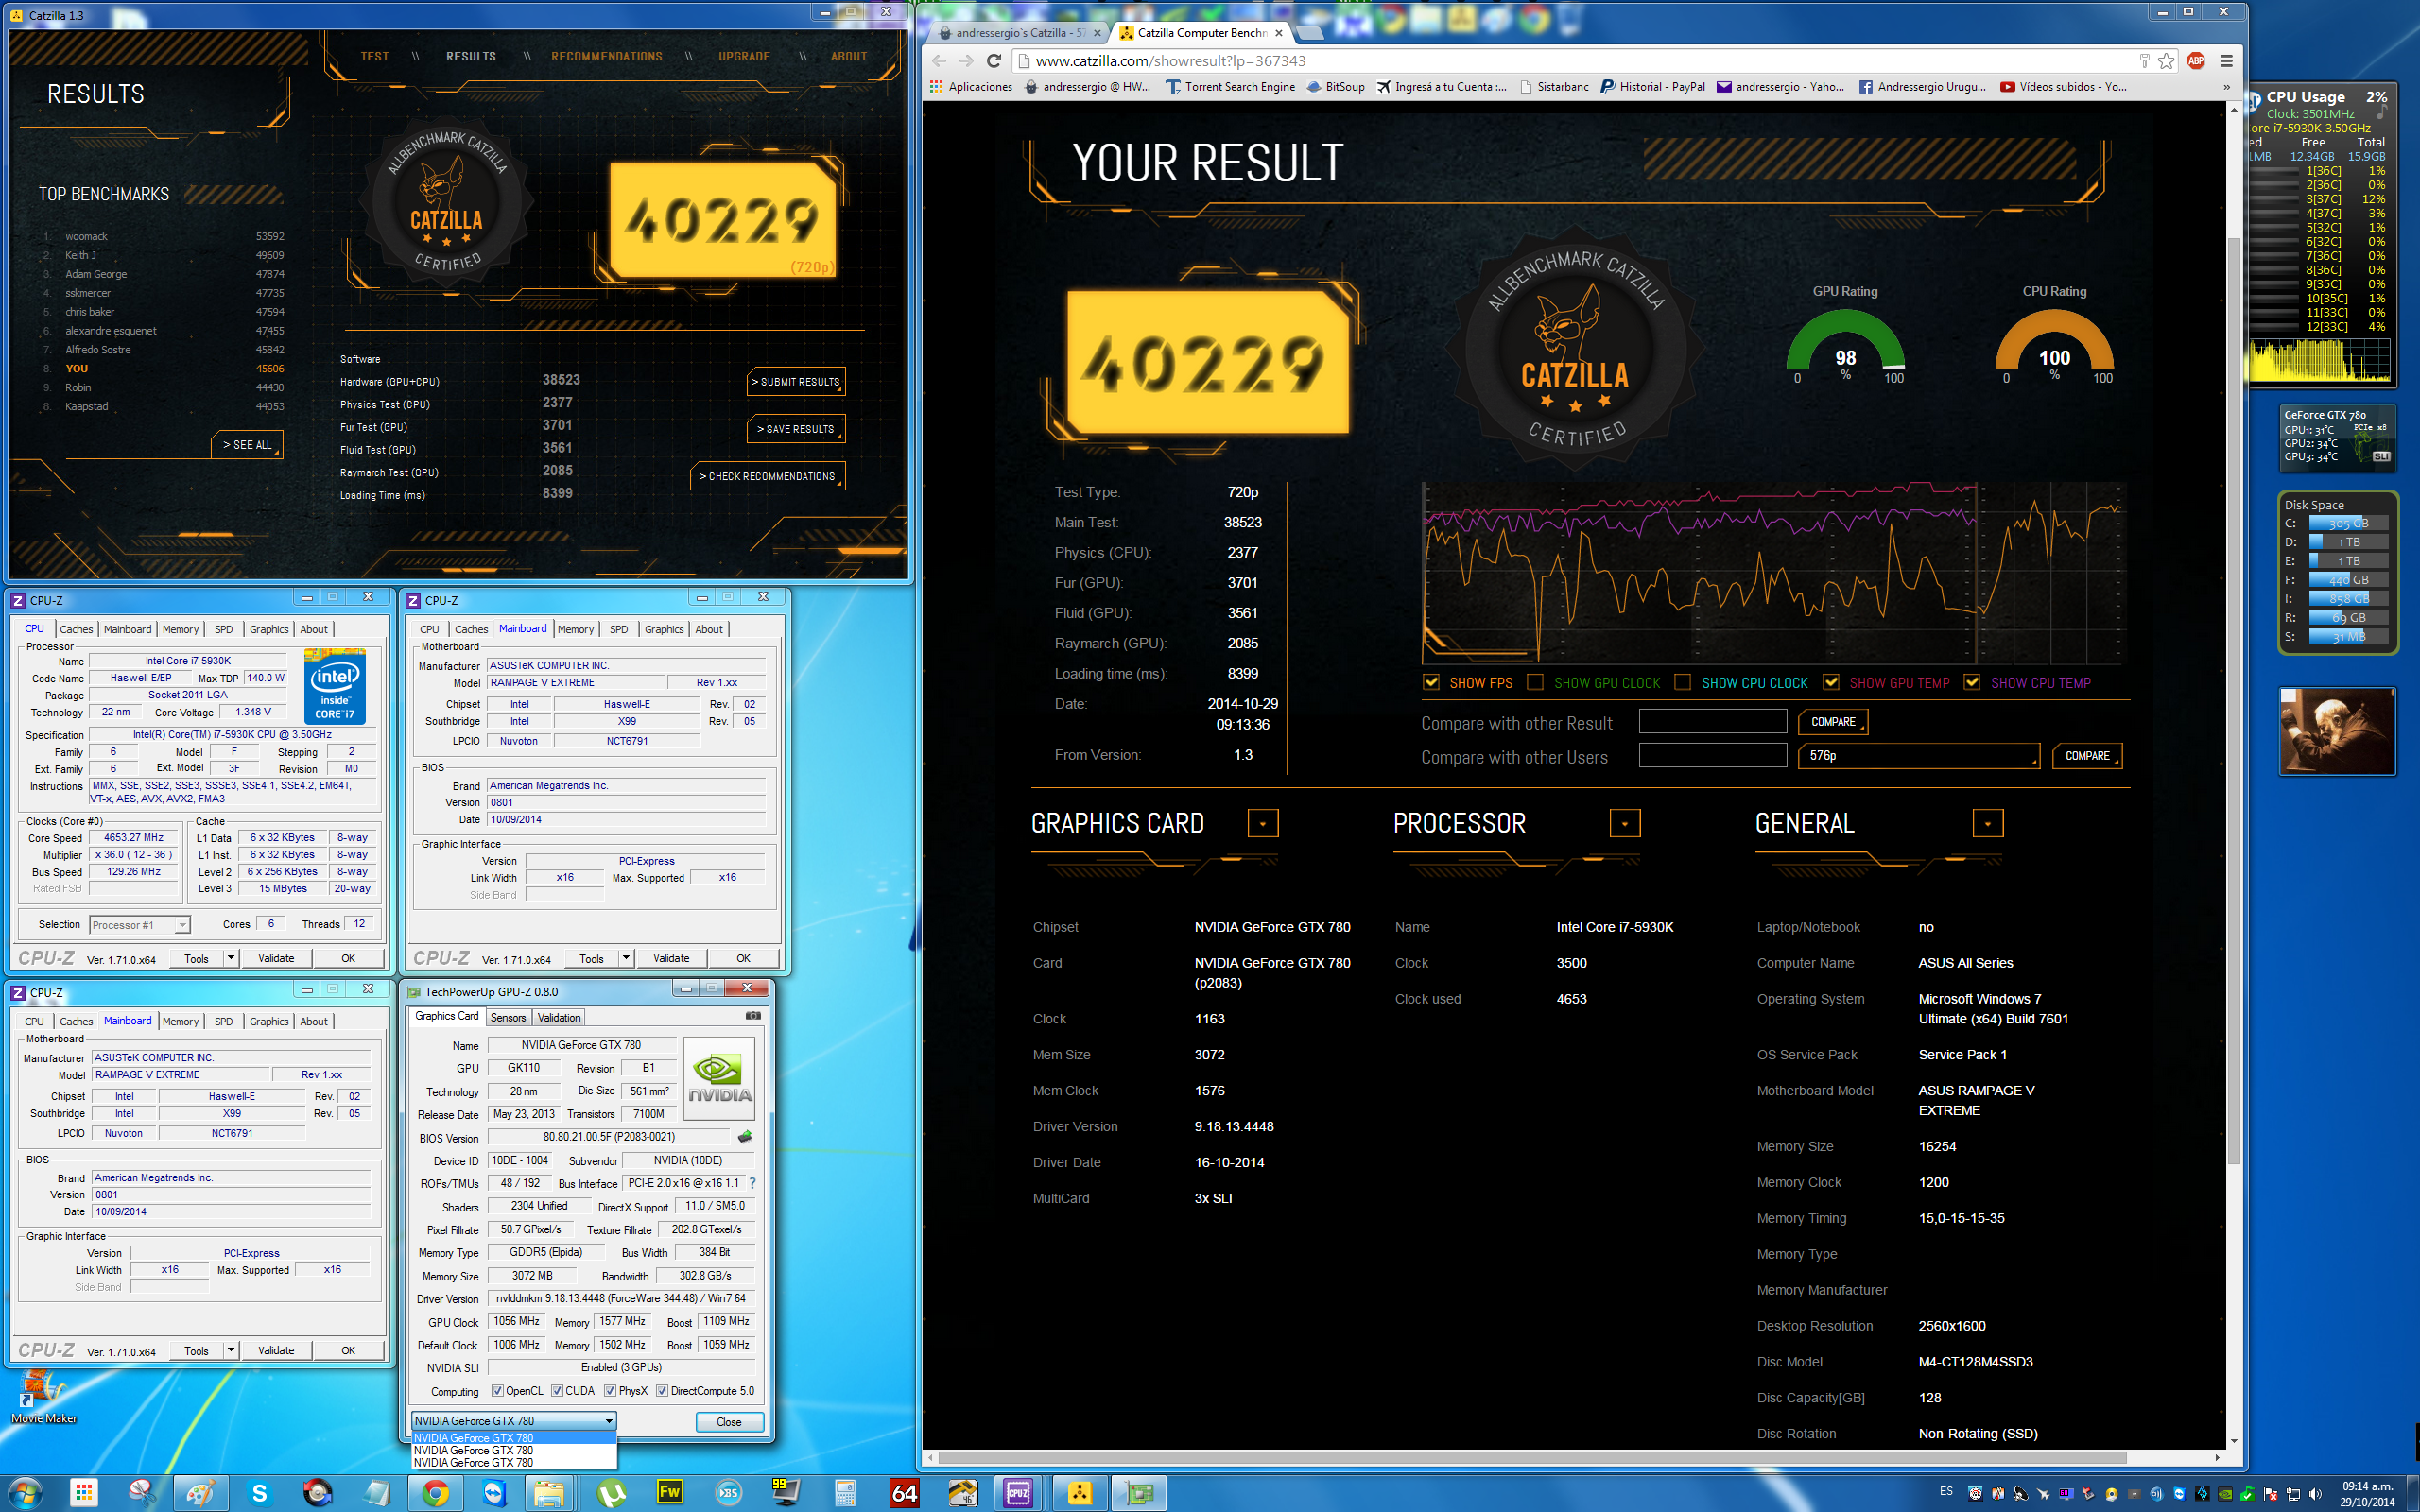The width and height of the screenshot is (2420, 1512).
Task: Toggle the PhysX checkbox in GPU-Z
Action: coord(610,1391)
